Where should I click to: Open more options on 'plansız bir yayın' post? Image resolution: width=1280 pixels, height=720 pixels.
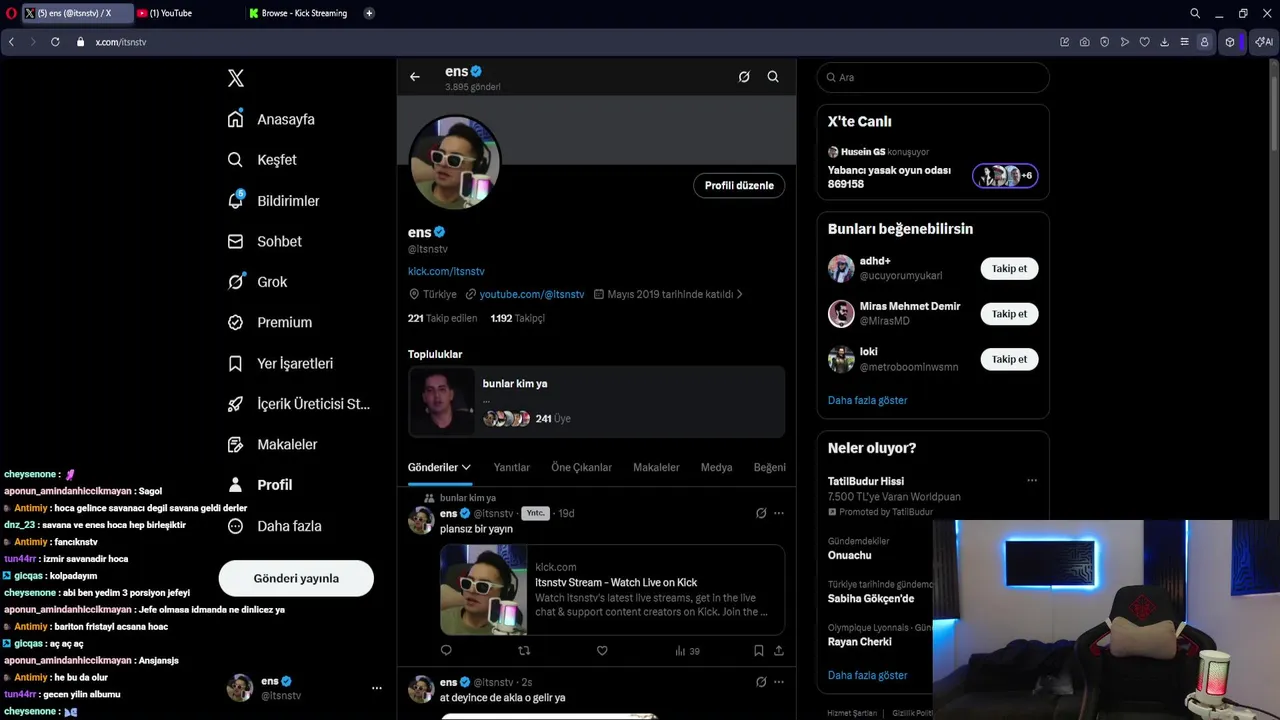click(x=779, y=513)
